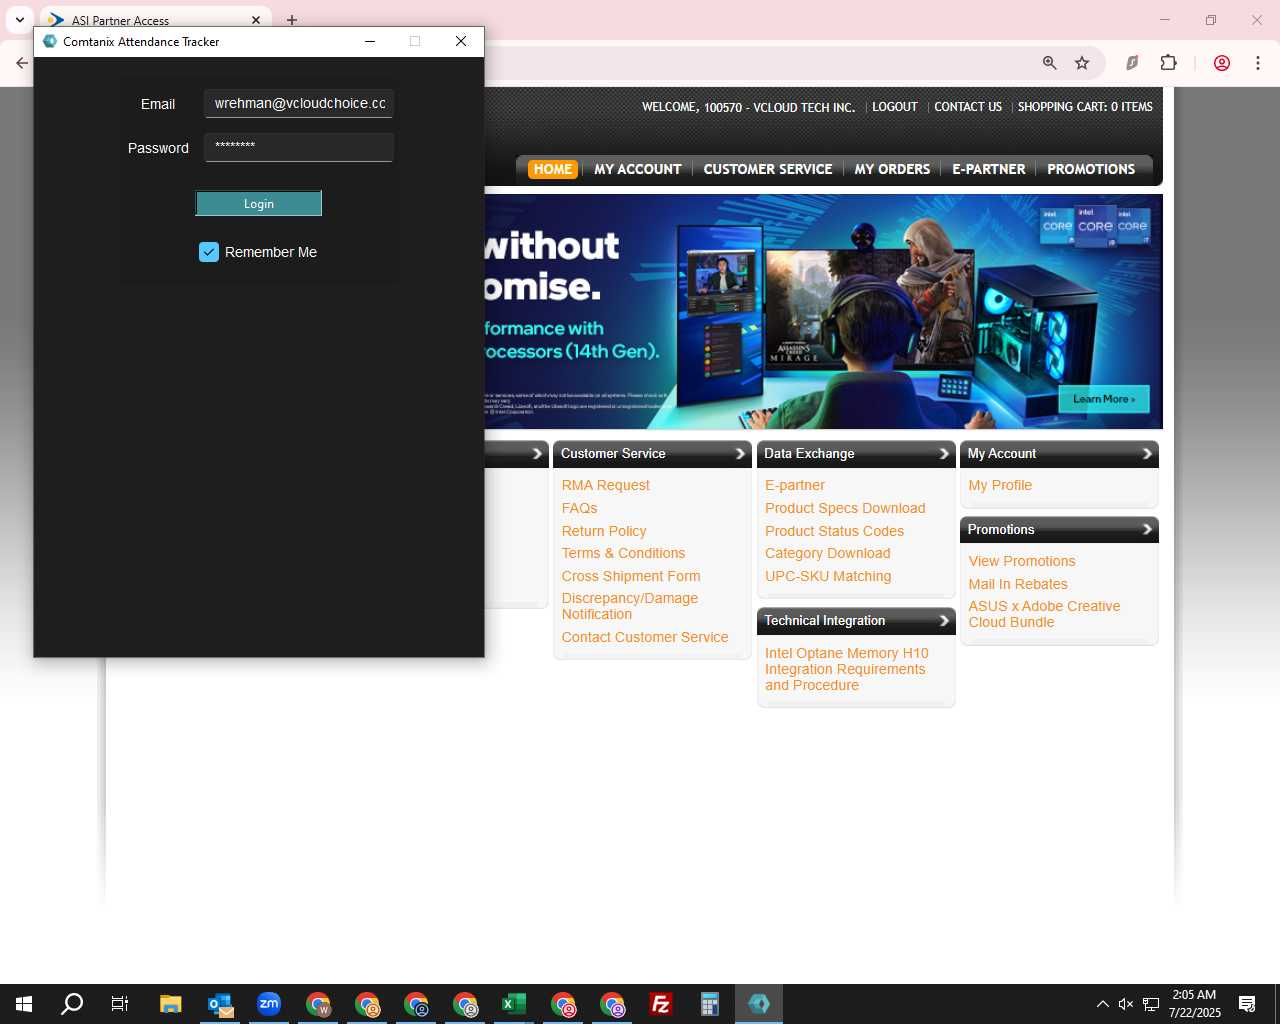Close the ASI Partner Access tab
The image size is (1280, 1024).
[256, 20]
